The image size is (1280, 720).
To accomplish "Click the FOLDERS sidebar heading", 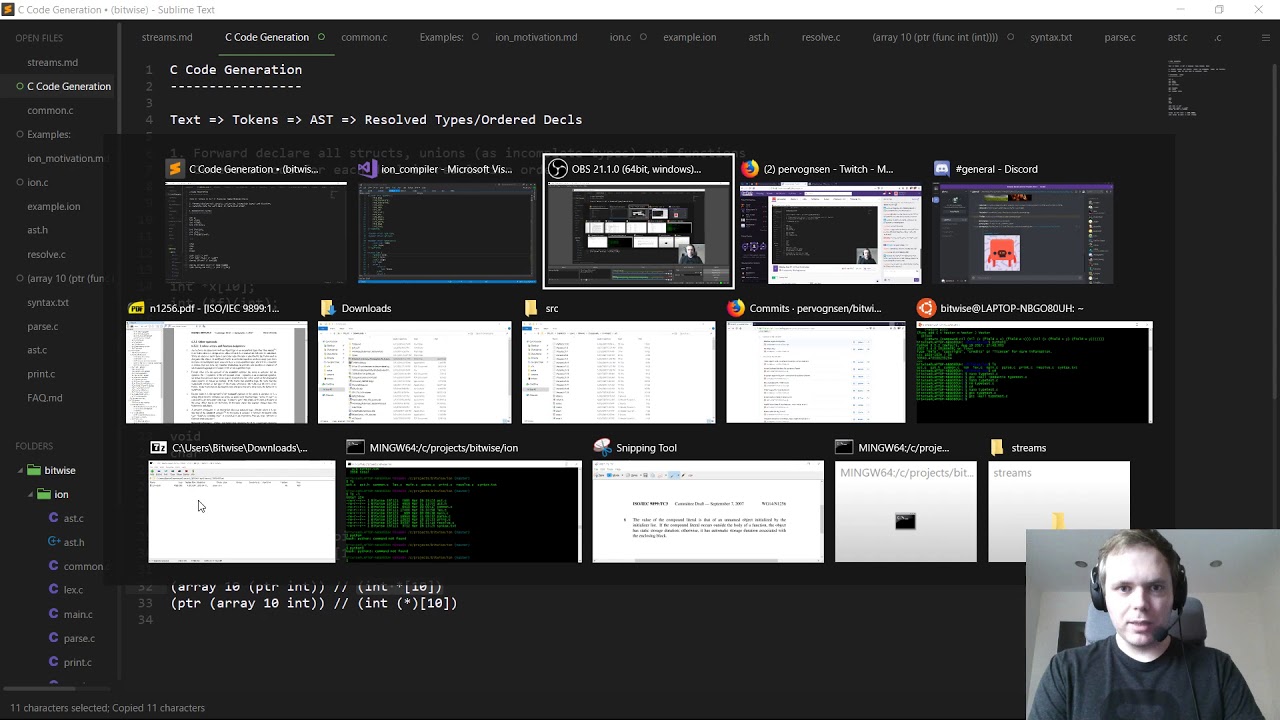I will 34,446.
